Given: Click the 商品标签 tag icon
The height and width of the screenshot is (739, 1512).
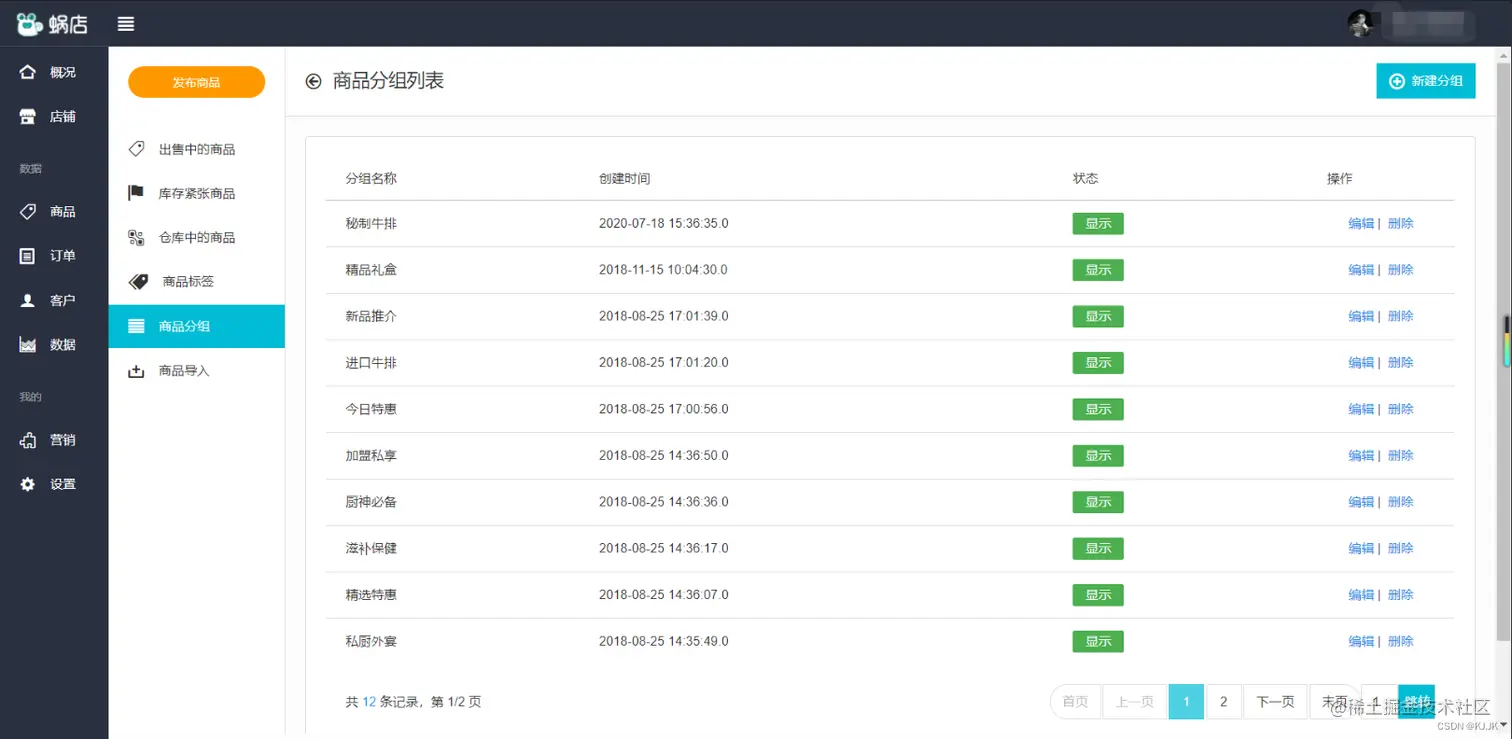Looking at the screenshot, I should [x=139, y=281].
